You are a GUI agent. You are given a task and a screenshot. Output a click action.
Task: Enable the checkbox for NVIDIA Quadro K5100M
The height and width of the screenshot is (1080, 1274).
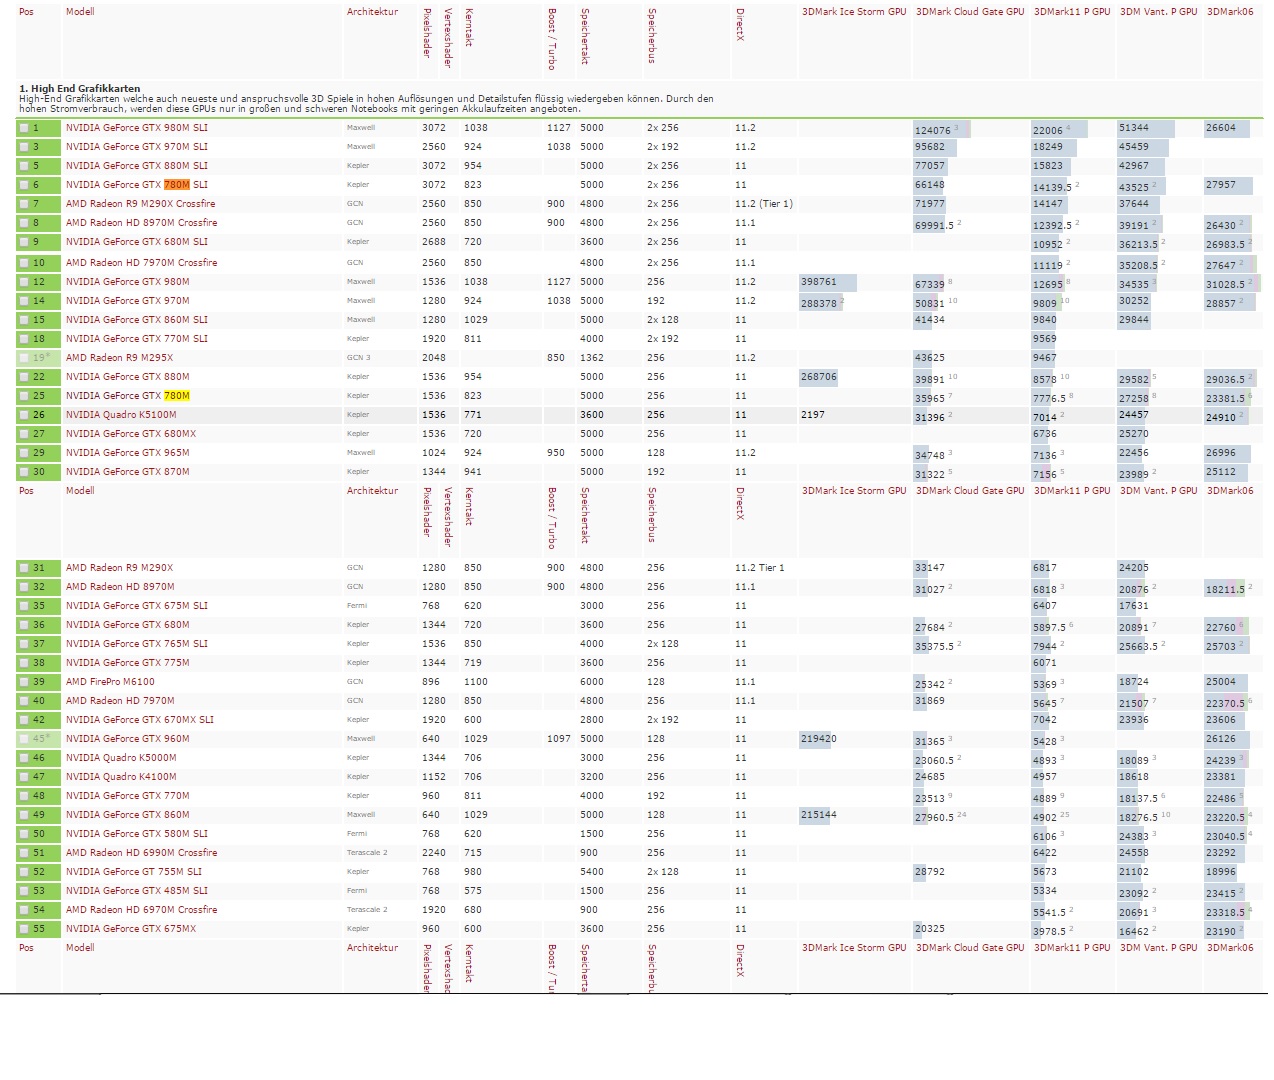[x=24, y=415]
